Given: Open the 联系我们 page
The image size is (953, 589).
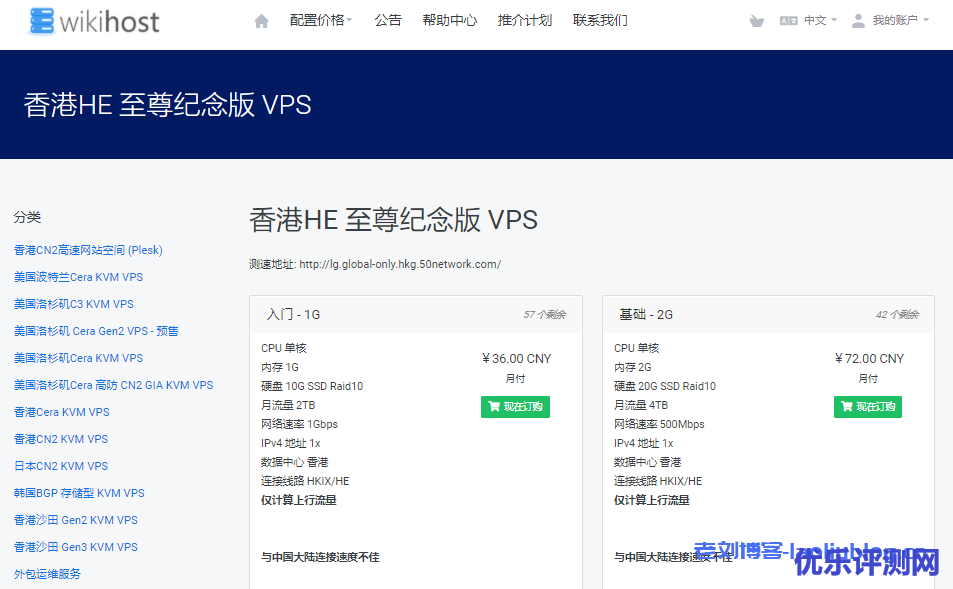Looking at the screenshot, I should click(600, 21).
